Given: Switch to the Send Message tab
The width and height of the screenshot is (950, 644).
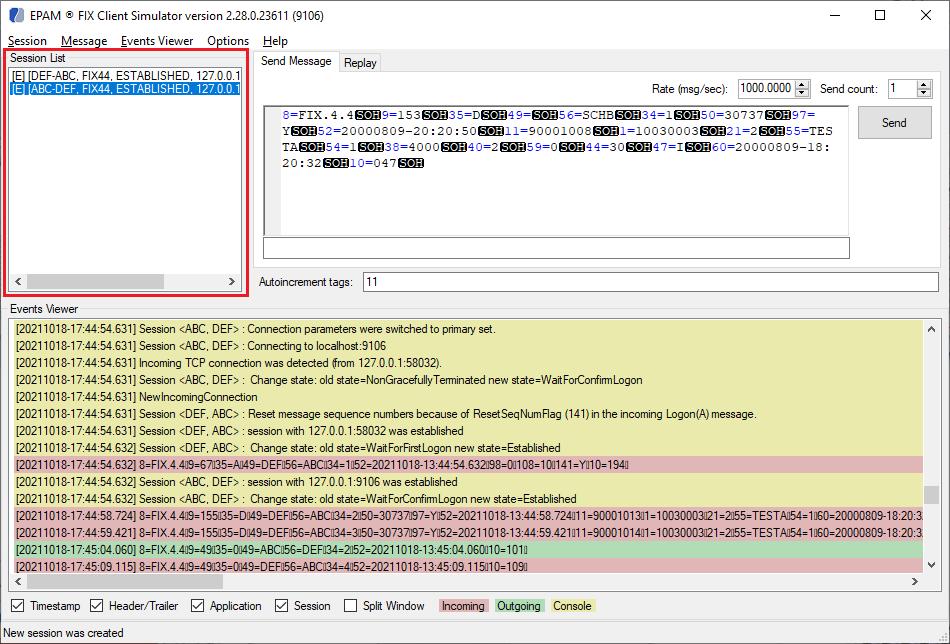Looking at the screenshot, I should click(x=296, y=61).
